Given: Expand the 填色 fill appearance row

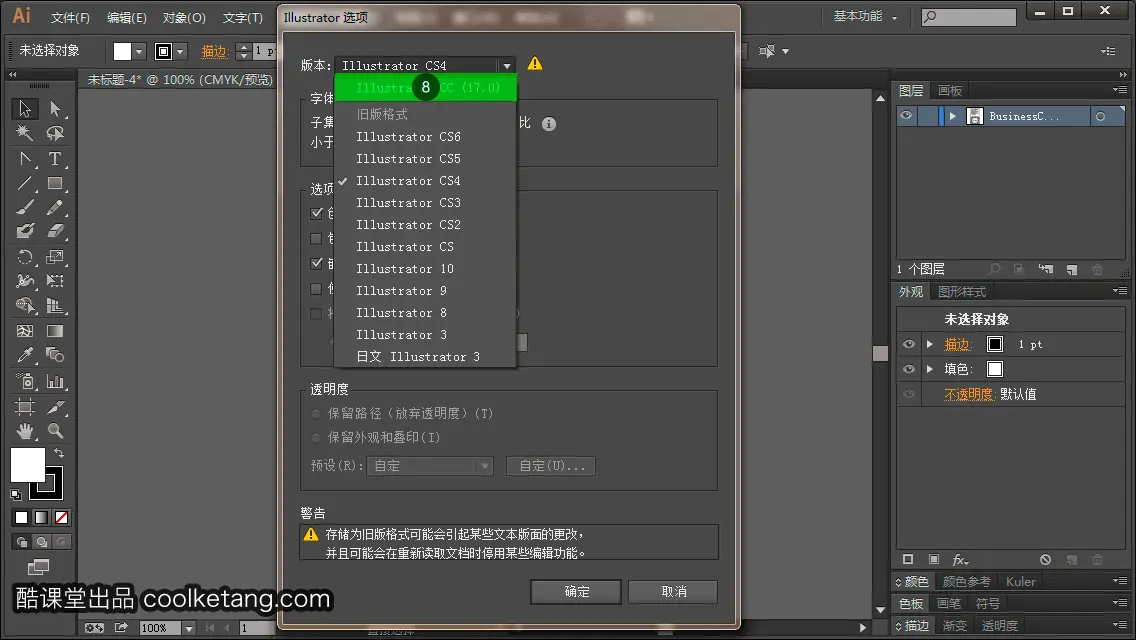Looking at the screenshot, I should point(930,369).
